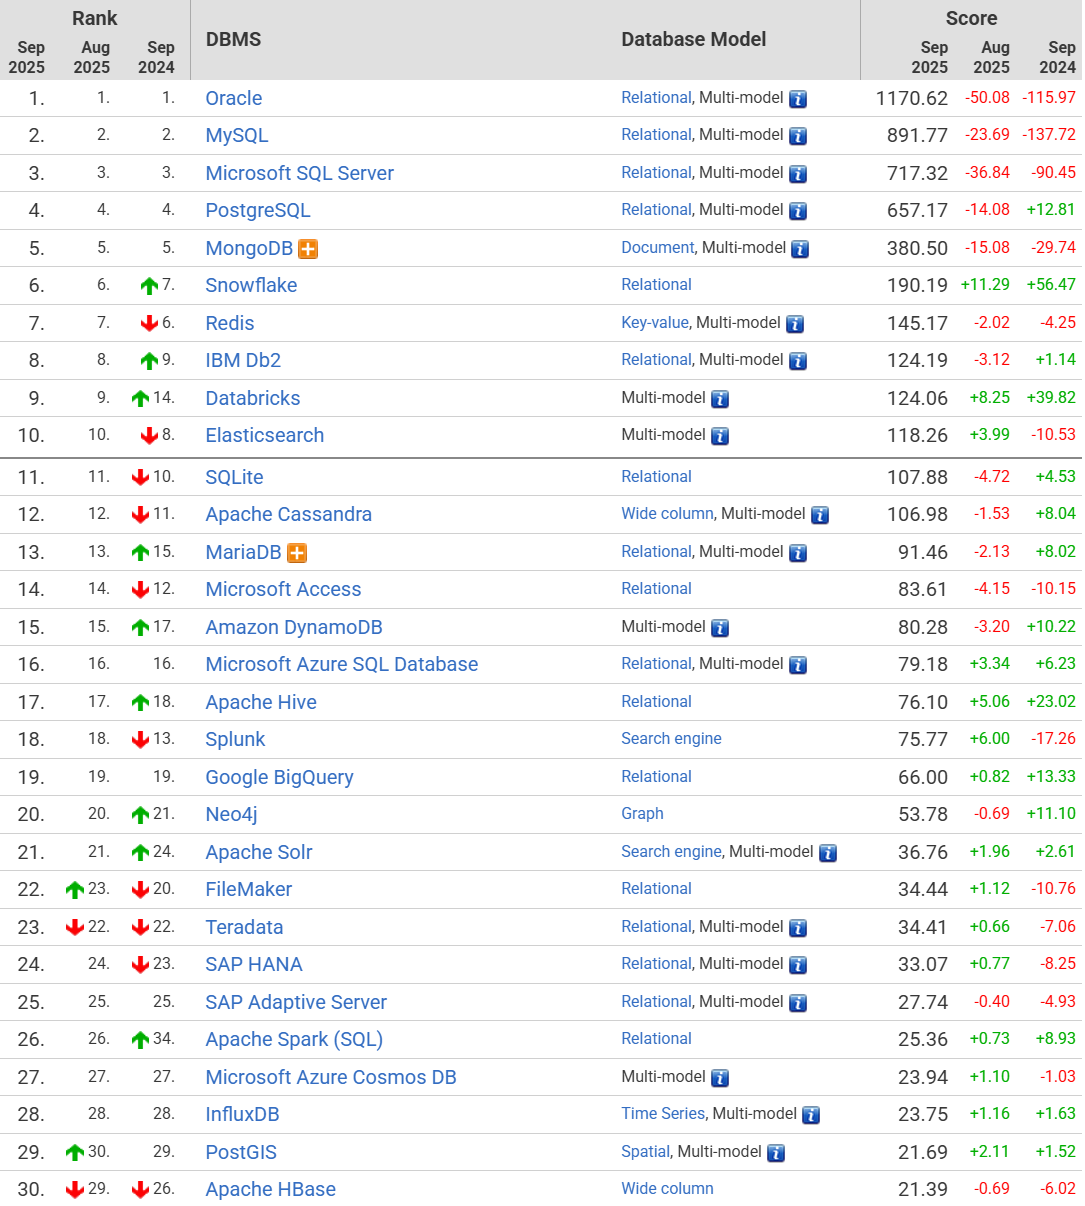Open the MongoDB link
This screenshot has width=1085, height=1206.
tap(249, 248)
